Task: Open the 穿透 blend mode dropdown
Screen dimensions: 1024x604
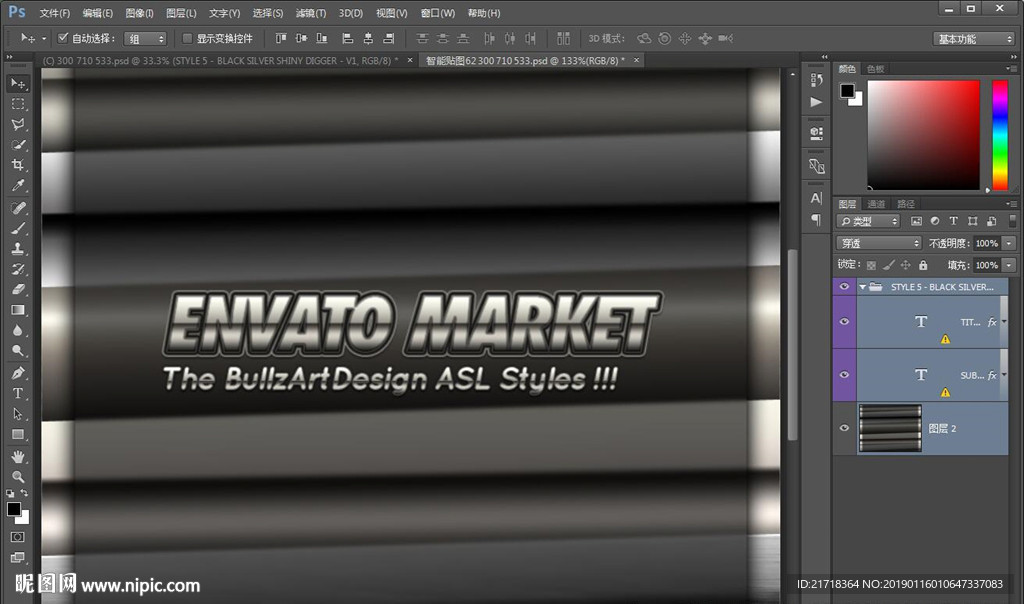Action: point(879,243)
